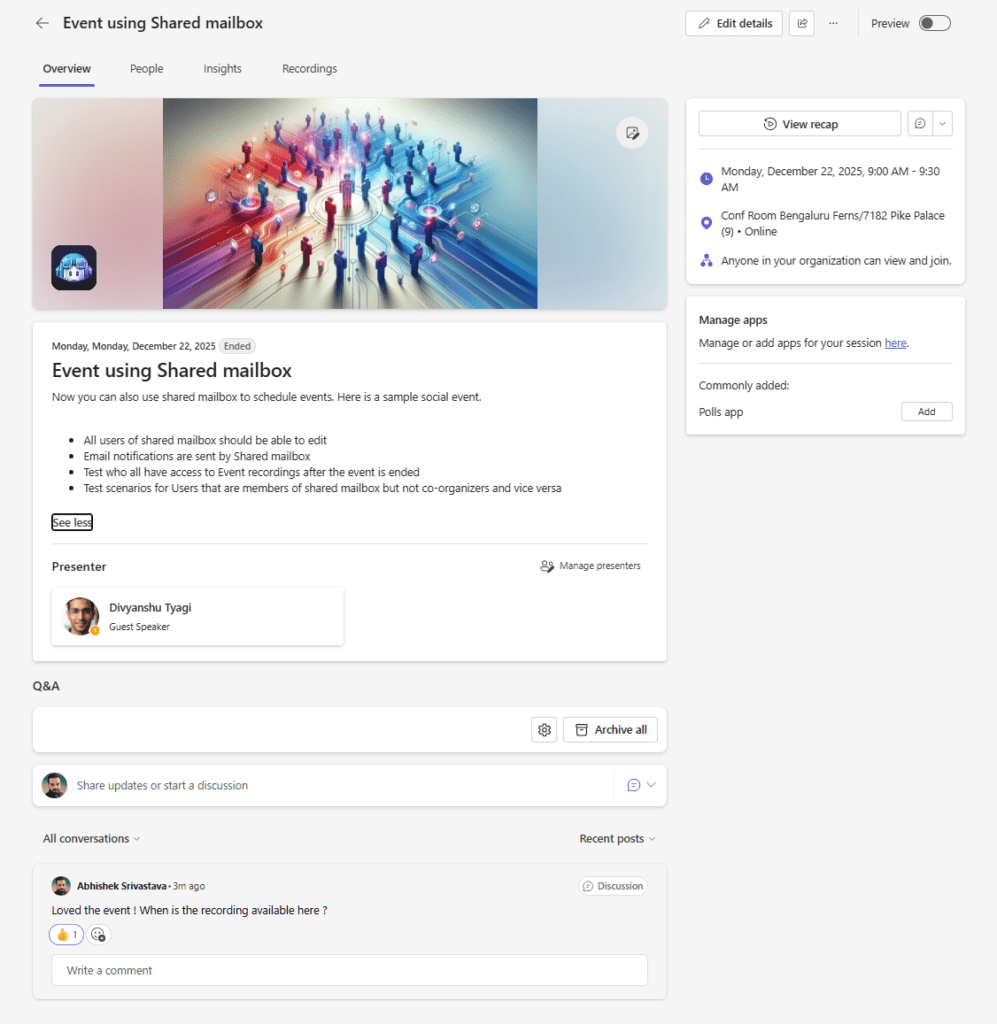
Task: Click the Manage presenters icon
Action: 547,566
